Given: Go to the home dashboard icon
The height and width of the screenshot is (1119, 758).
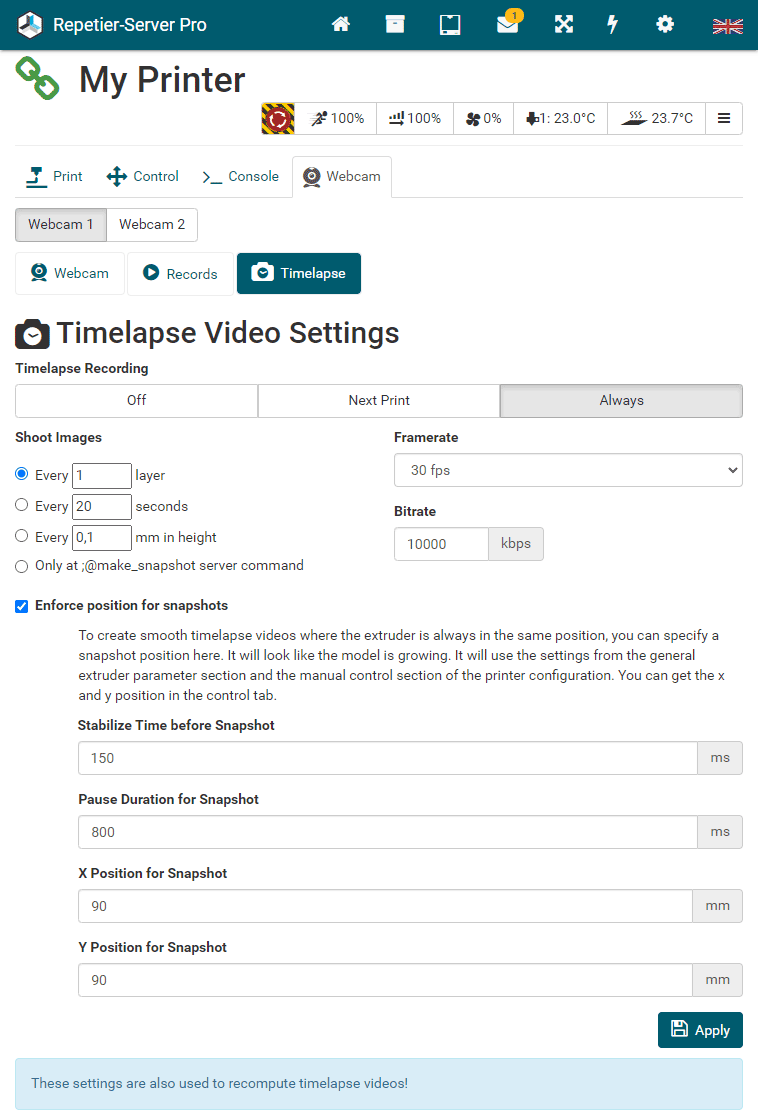Looking at the screenshot, I should 341,25.
